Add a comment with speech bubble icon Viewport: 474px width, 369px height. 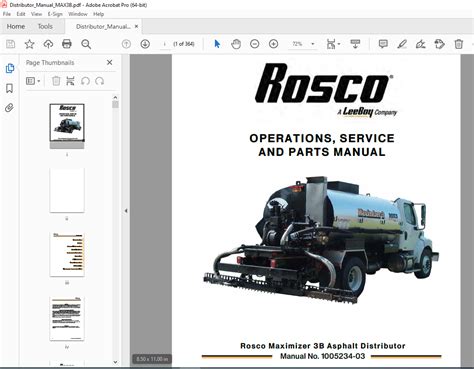[x=383, y=44]
